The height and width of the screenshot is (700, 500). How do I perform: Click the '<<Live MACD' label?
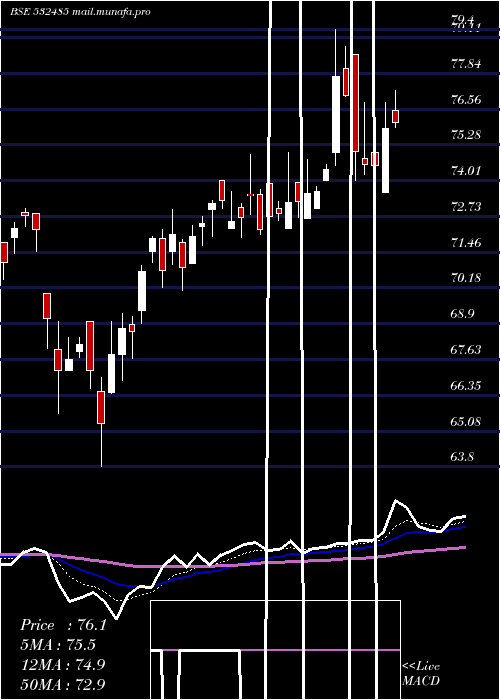tap(421, 674)
